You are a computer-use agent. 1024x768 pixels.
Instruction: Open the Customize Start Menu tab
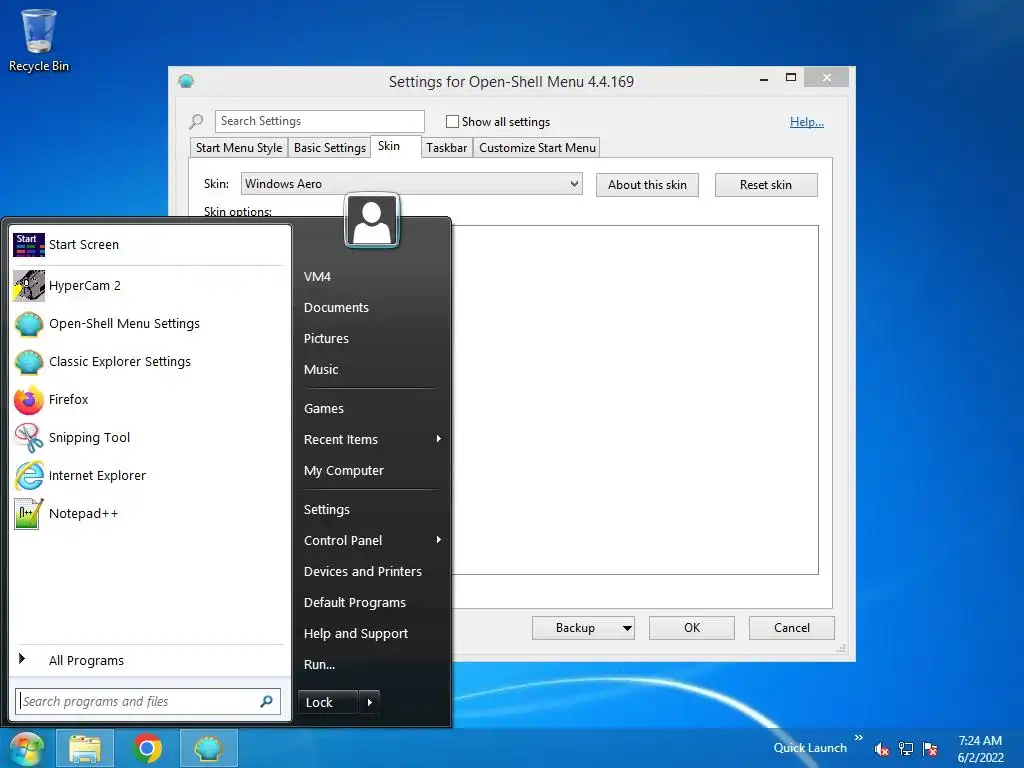[537, 148]
